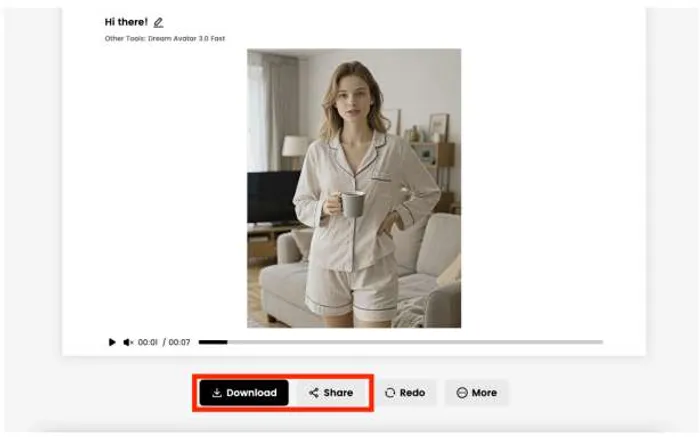Seek to the middle of the video progress bar
The width and height of the screenshot is (700, 437).
click(x=400, y=342)
